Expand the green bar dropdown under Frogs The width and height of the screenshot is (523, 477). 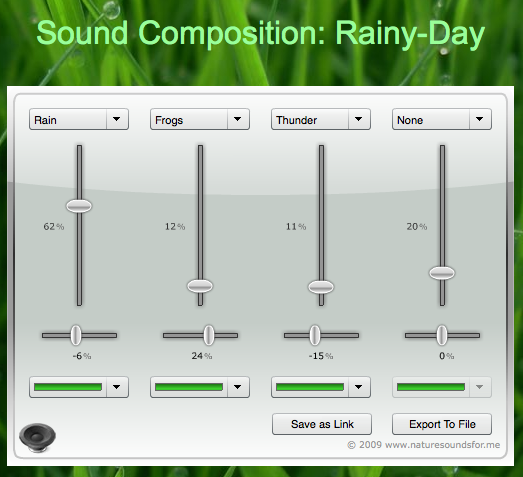(200, 387)
